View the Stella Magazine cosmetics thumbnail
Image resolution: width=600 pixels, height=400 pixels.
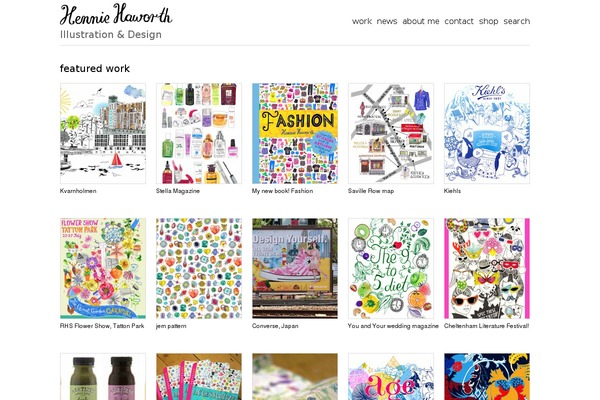[x=199, y=134]
